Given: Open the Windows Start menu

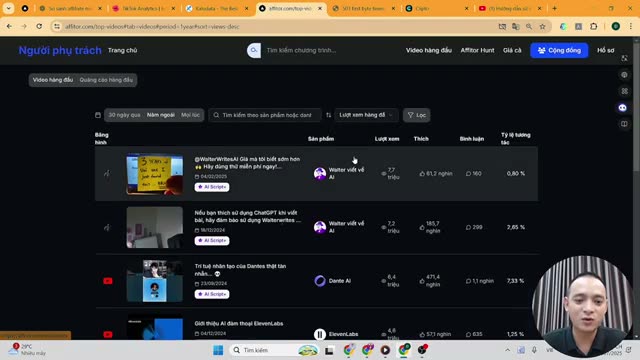Looking at the screenshot, I should click(x=218, y=350).
